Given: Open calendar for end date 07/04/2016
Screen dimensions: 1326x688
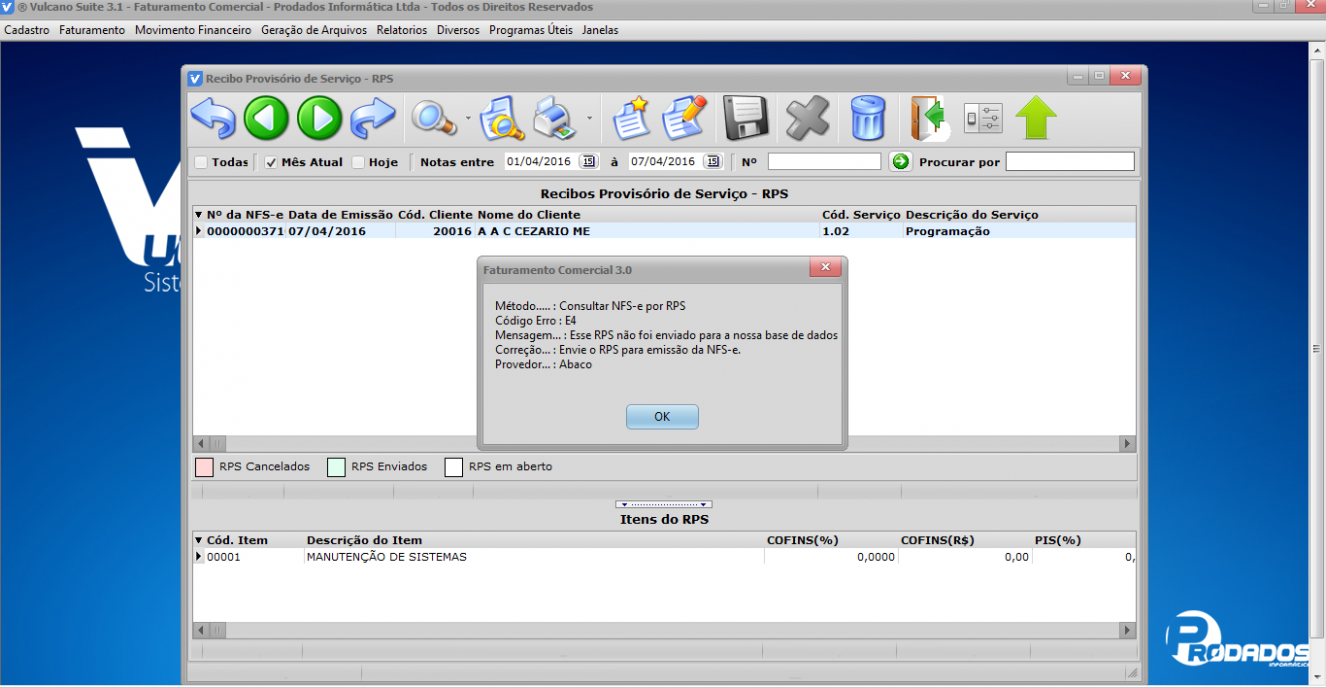Looking at the screenshot, I should [713, 161].
